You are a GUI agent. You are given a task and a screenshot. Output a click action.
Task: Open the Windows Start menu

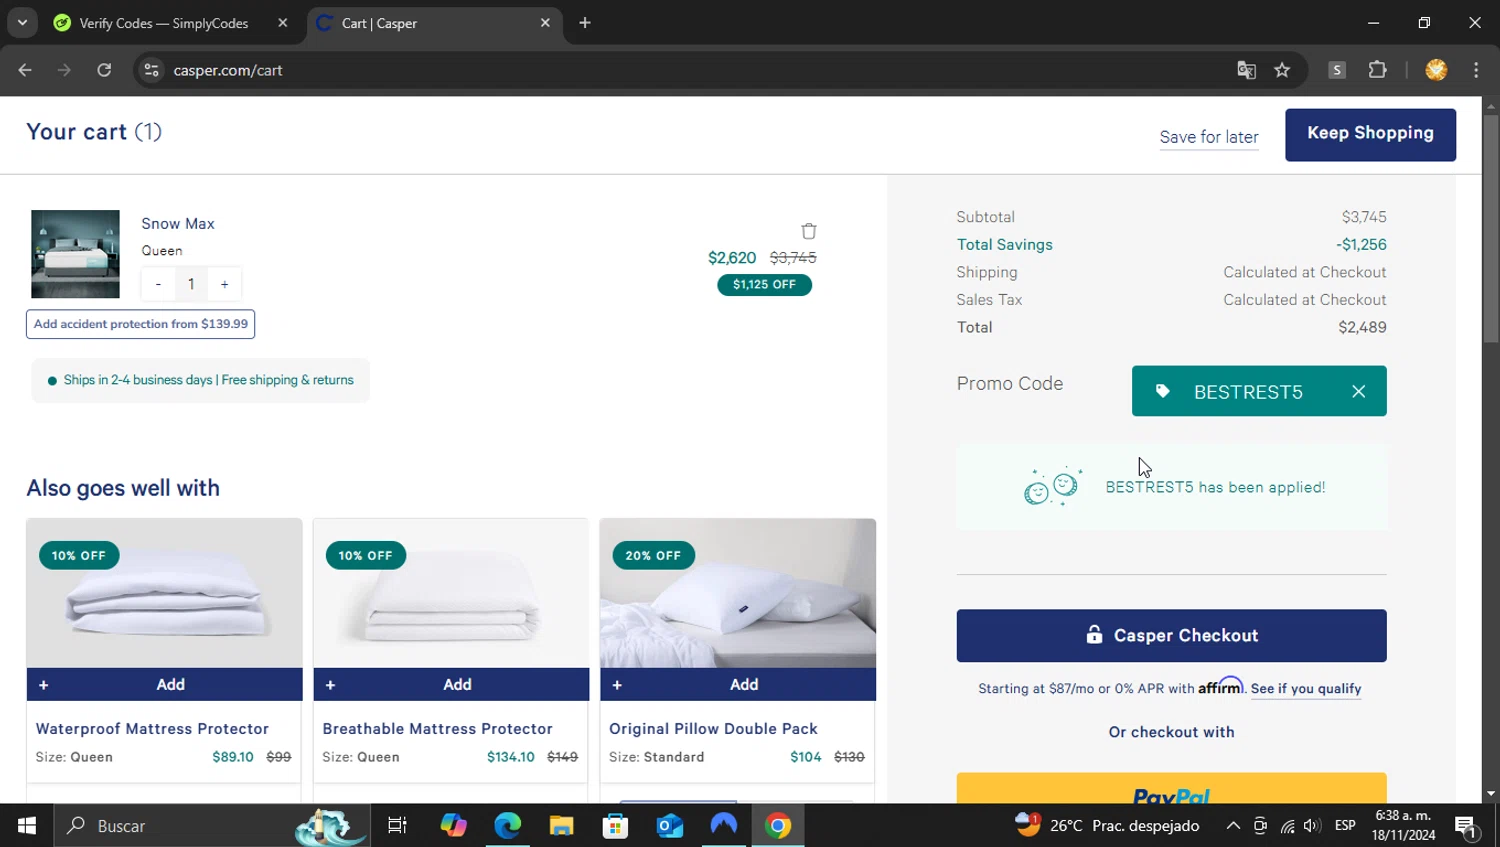pyautogui.click(x=27, y=826)
